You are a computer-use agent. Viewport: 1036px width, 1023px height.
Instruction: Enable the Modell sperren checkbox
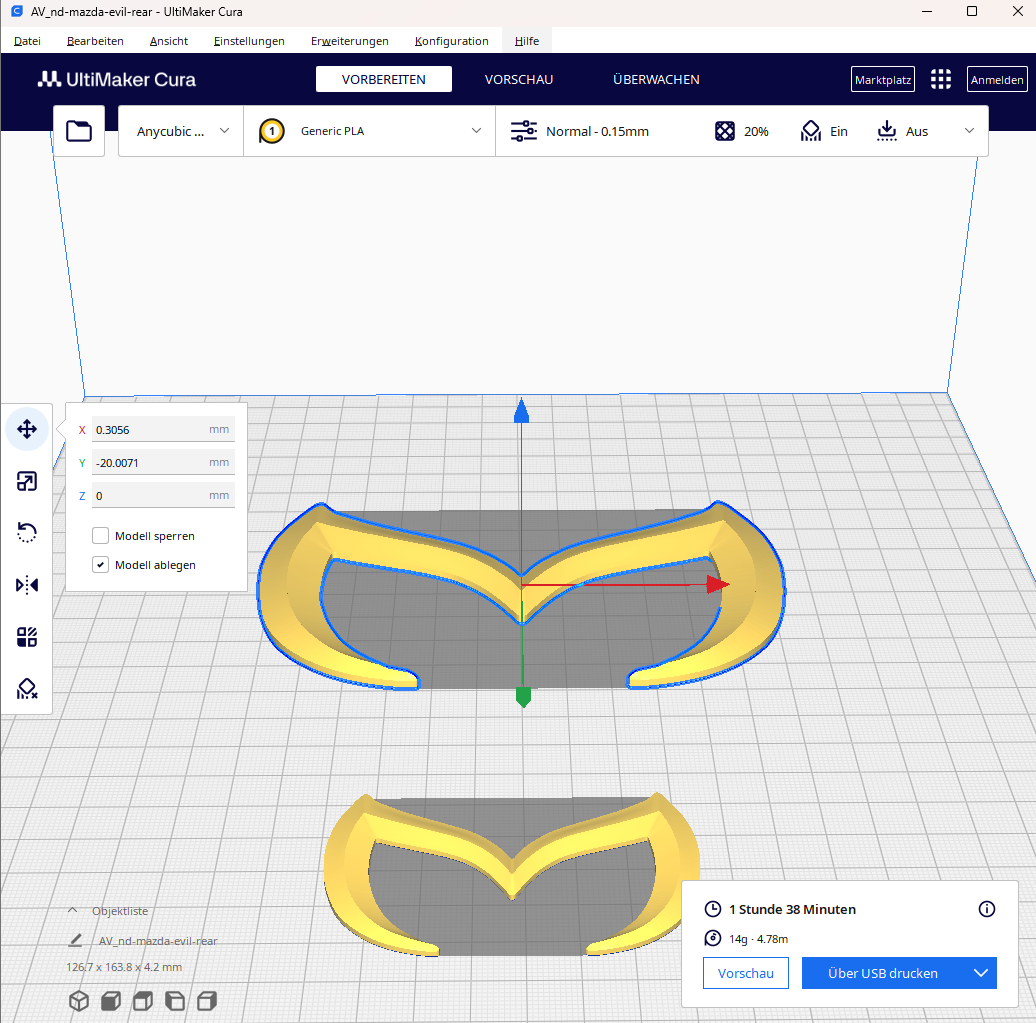[100, 536]
